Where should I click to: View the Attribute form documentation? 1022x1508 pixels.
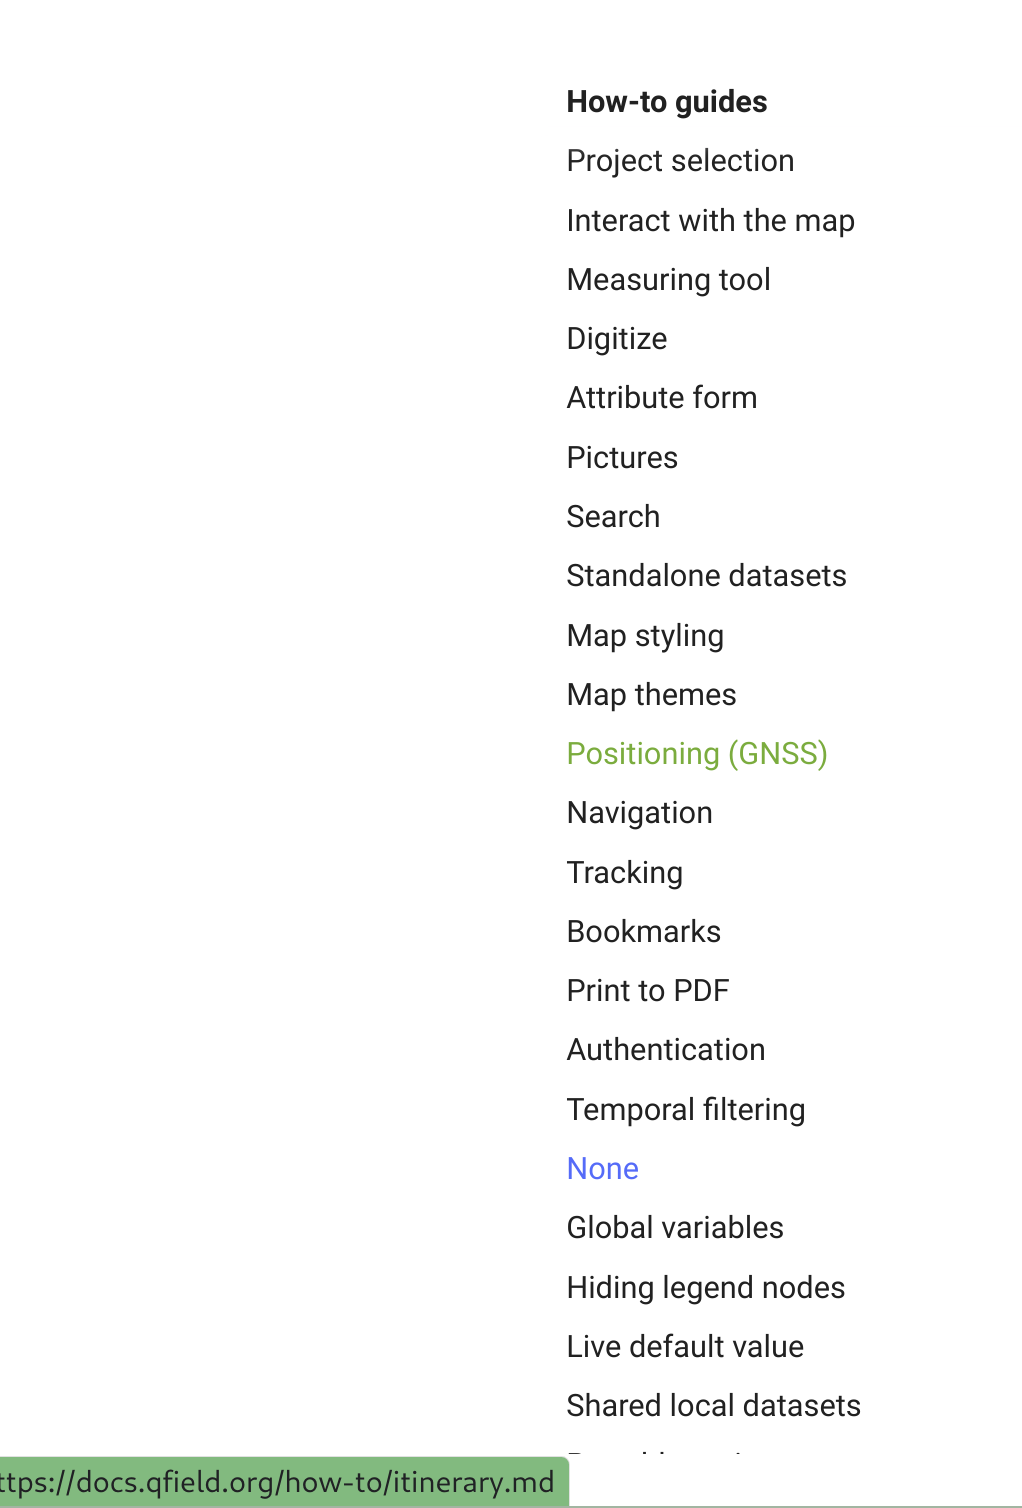click(662, 398)
